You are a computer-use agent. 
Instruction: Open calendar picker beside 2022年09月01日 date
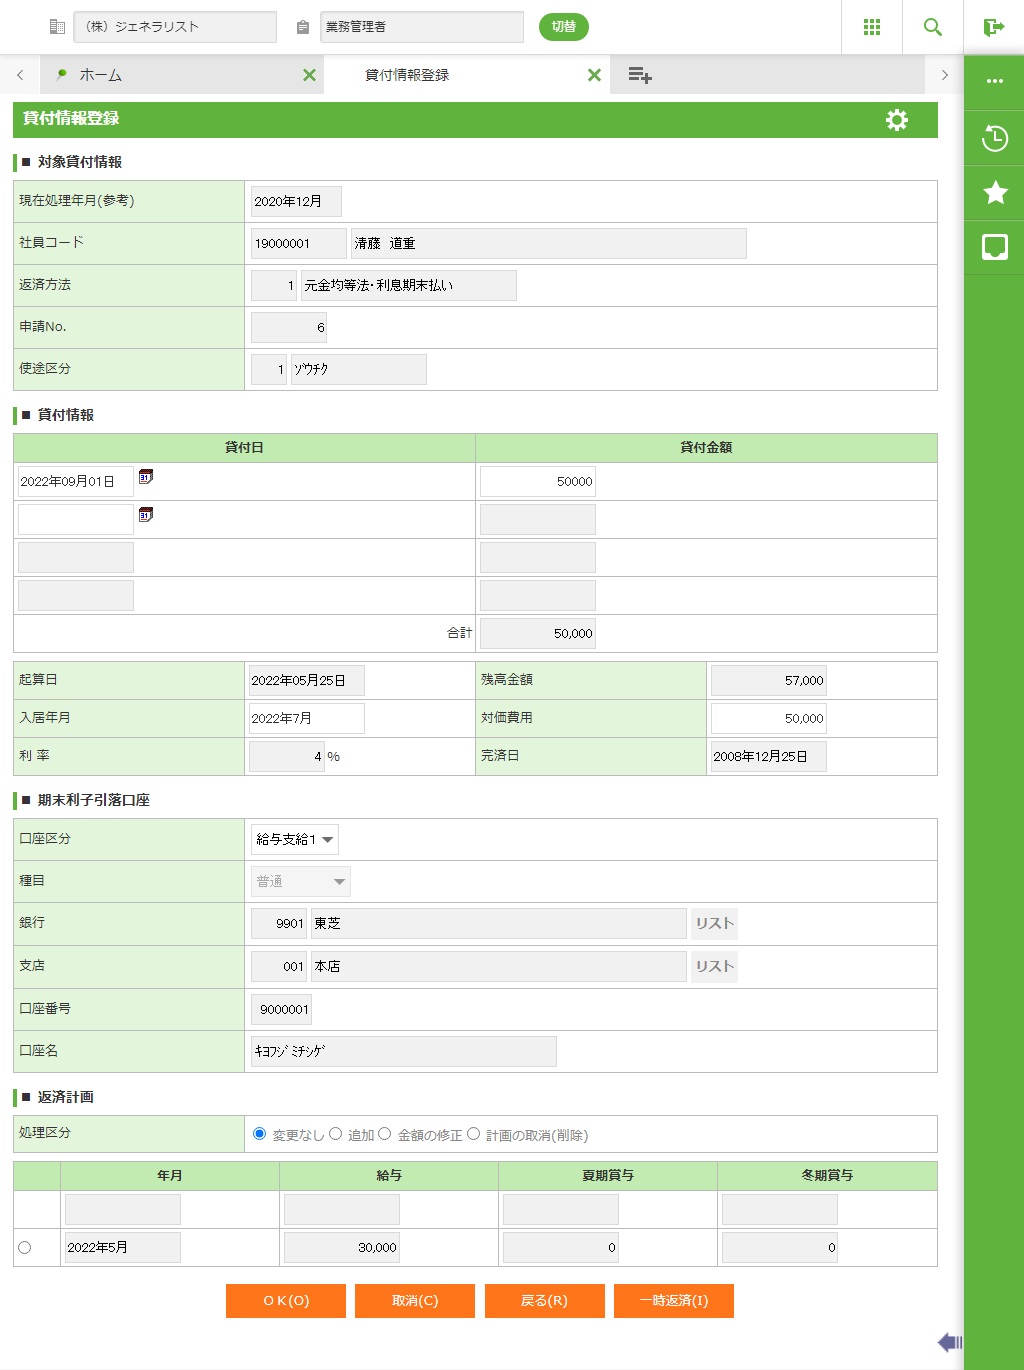(146, 477)
